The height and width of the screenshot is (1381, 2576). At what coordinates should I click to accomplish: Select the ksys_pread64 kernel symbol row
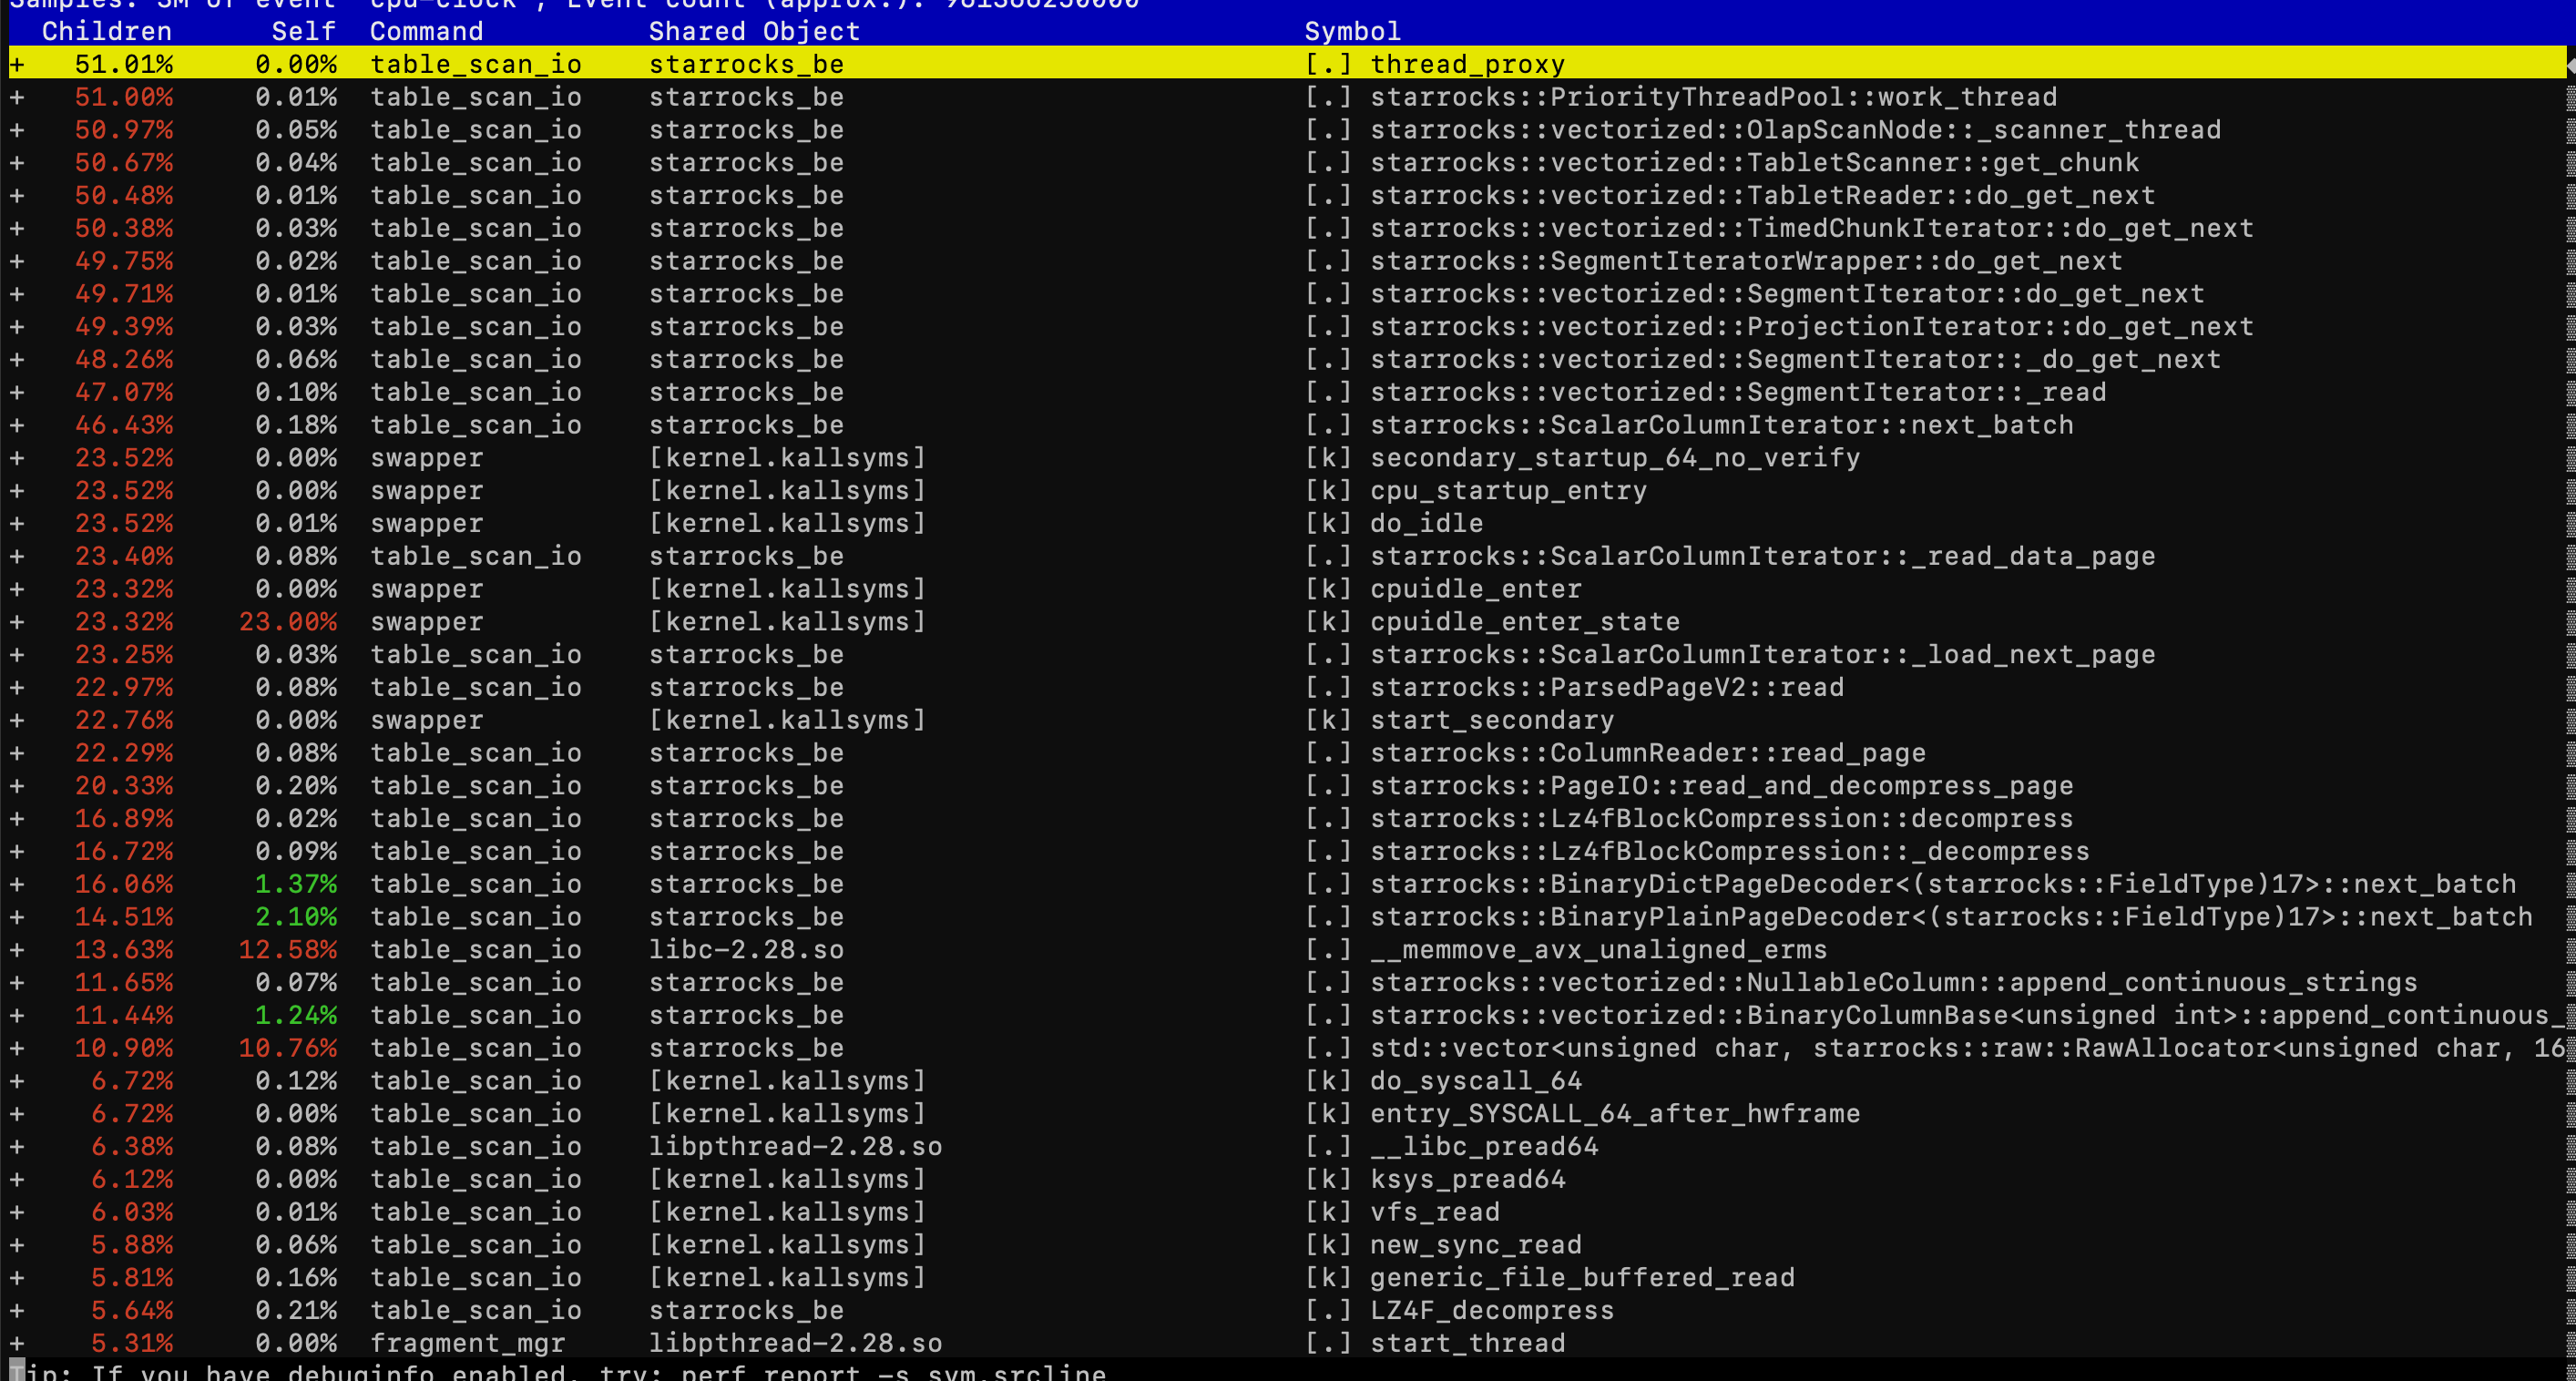click(1467, 1180)
